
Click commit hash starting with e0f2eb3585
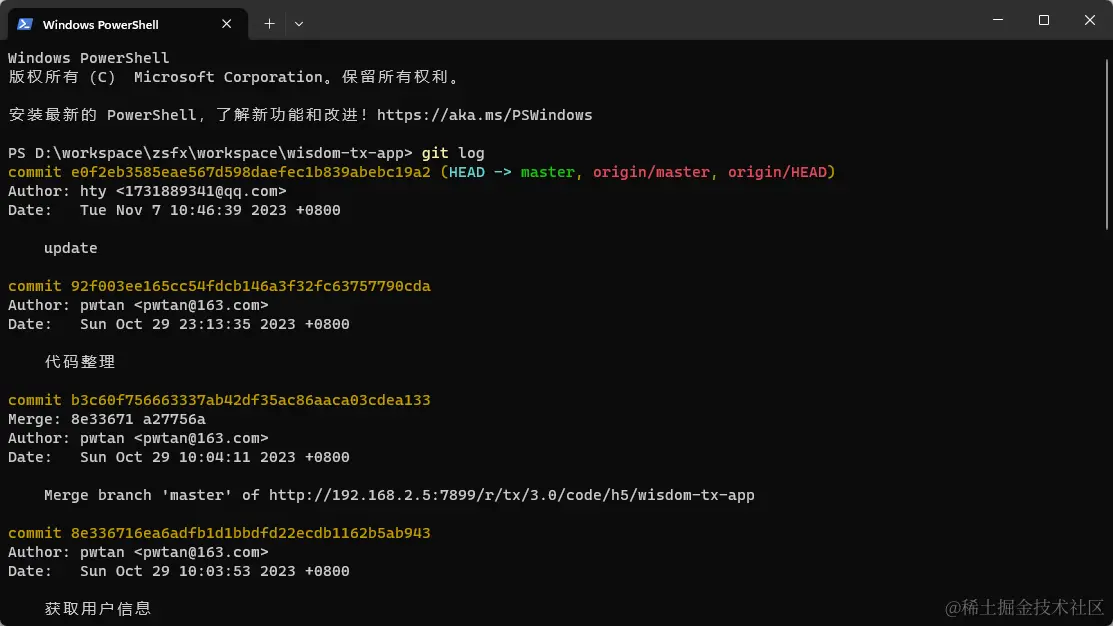(250, 172)
